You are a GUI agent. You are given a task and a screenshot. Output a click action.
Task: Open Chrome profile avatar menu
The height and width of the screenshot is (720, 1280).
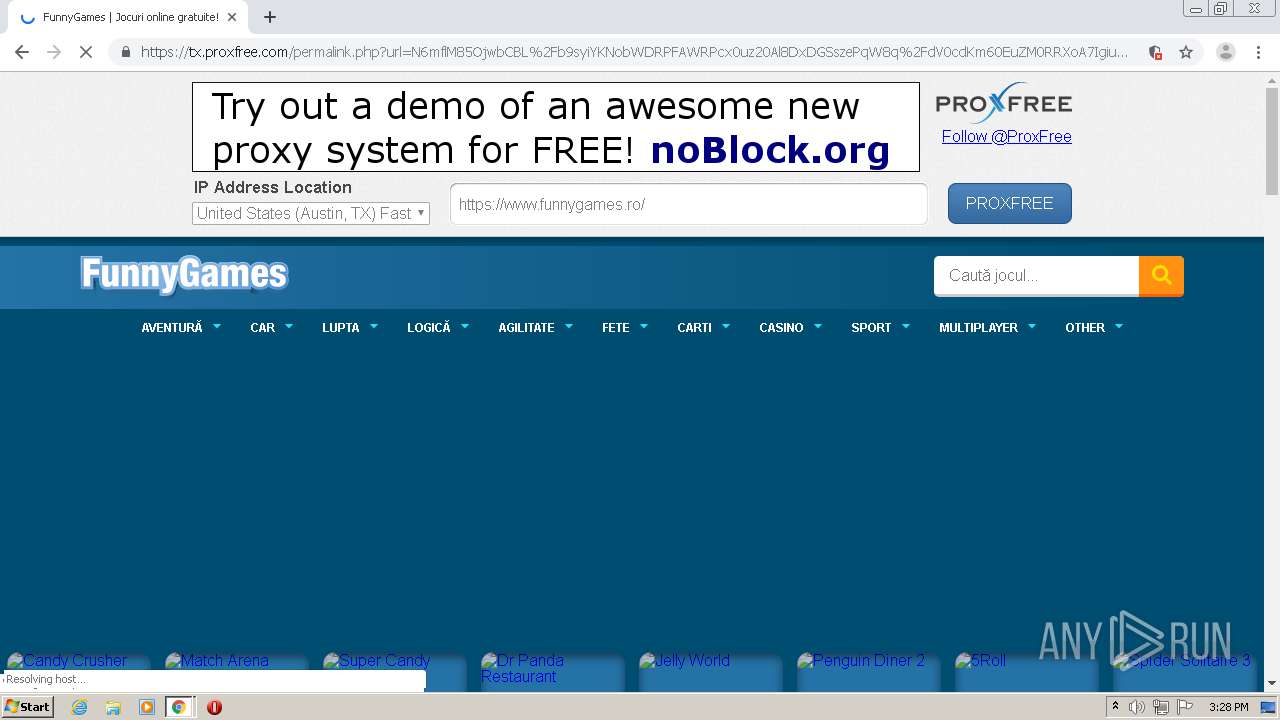1226,52
